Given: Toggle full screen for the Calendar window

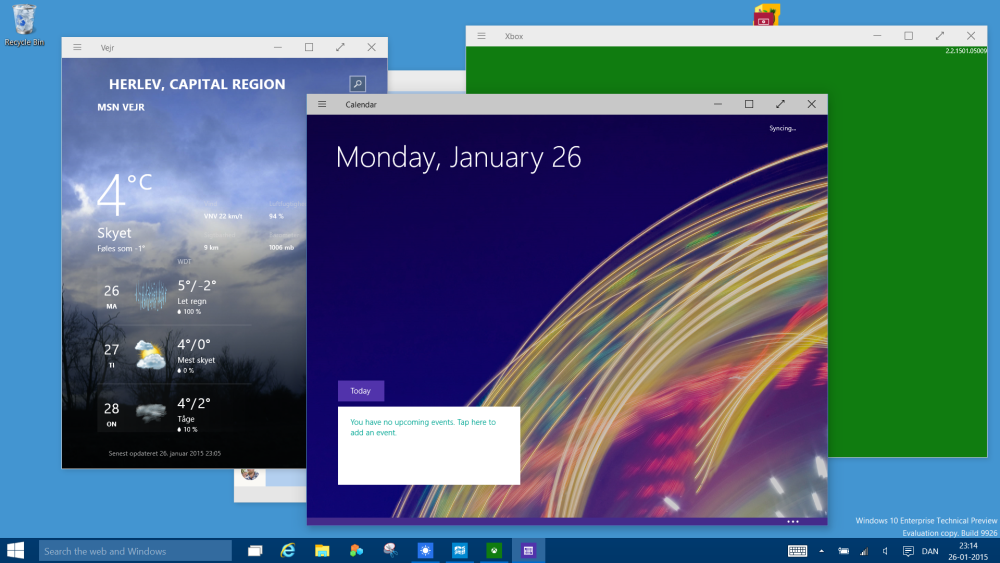Looking at the screenshot, I should (780, 104).
